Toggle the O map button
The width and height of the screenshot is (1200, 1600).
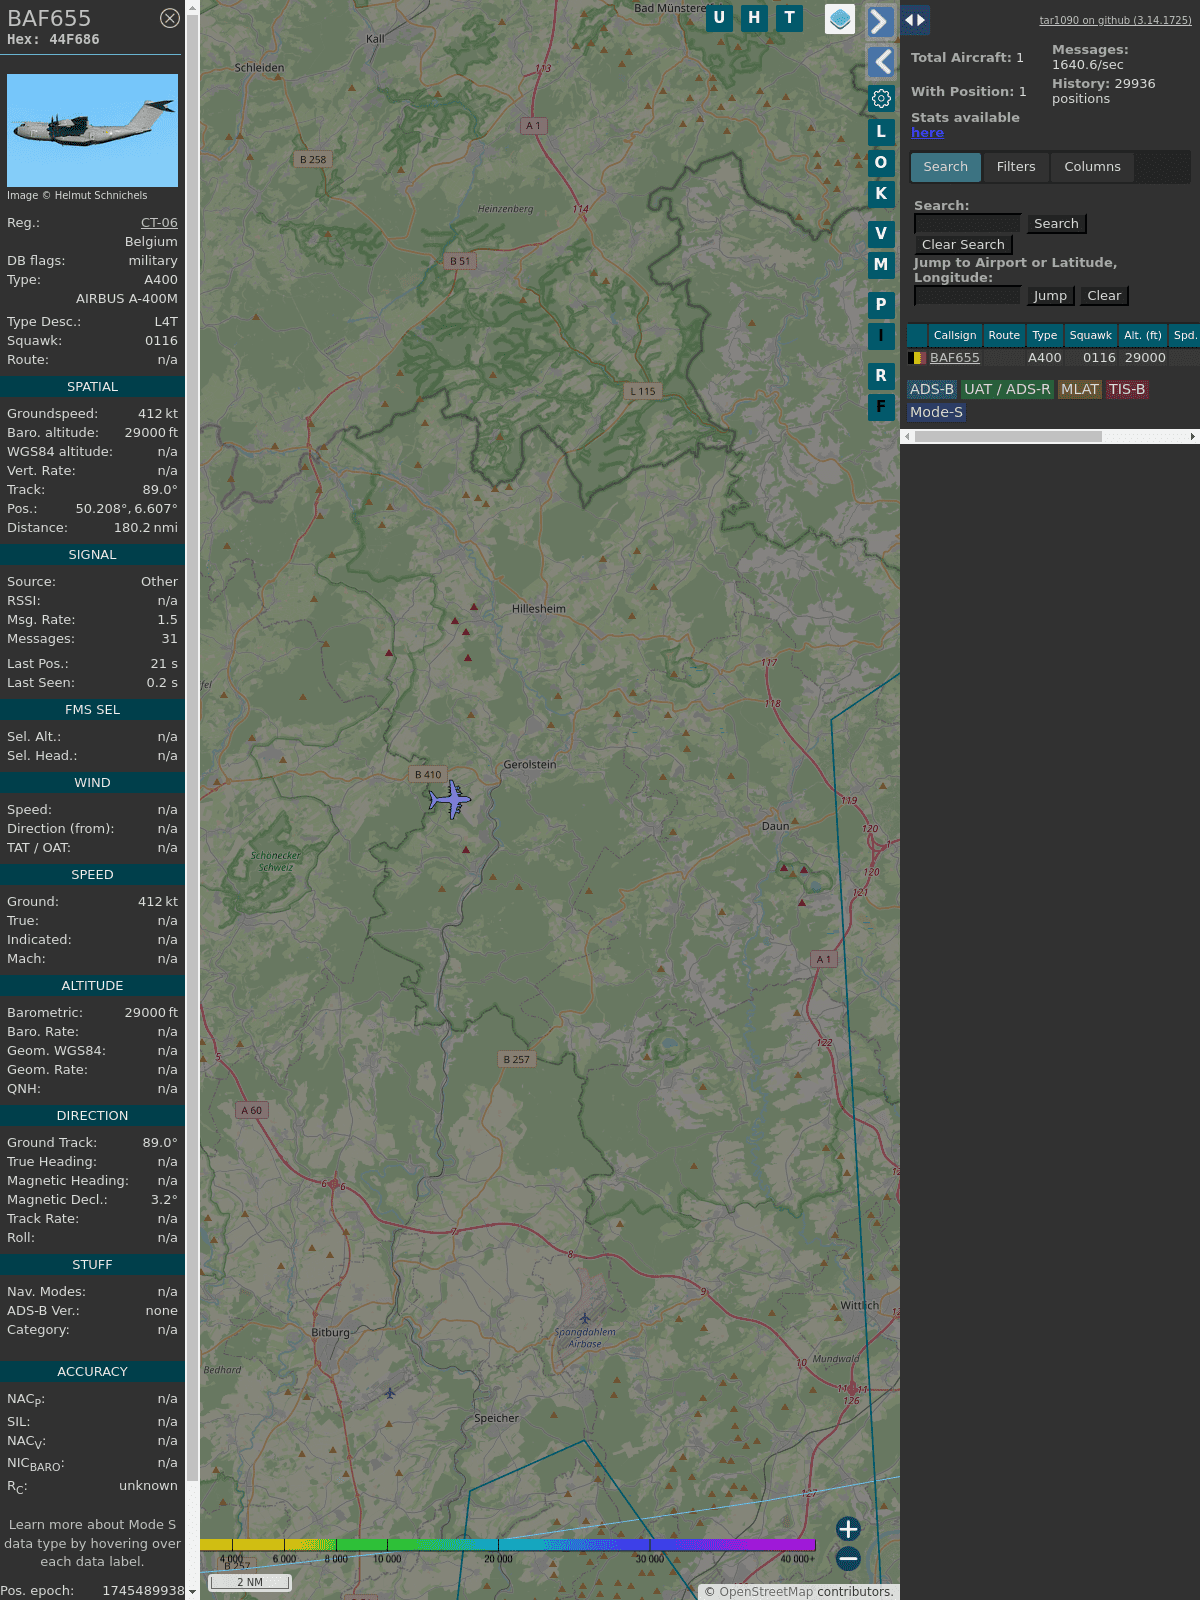point(881,163)
